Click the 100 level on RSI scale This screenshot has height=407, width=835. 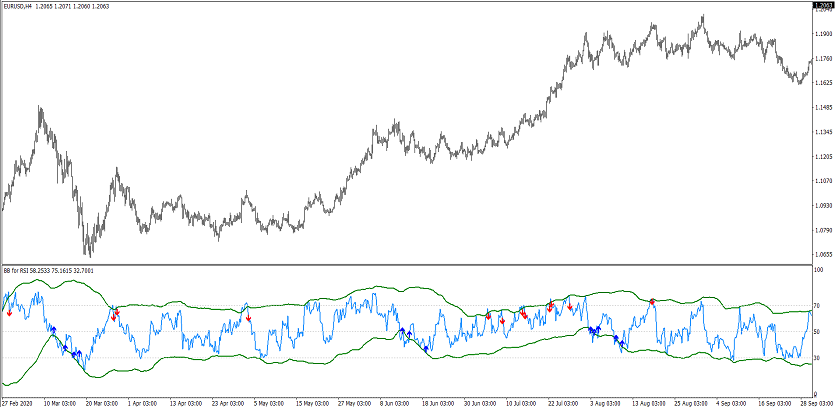tap(819, 270)
